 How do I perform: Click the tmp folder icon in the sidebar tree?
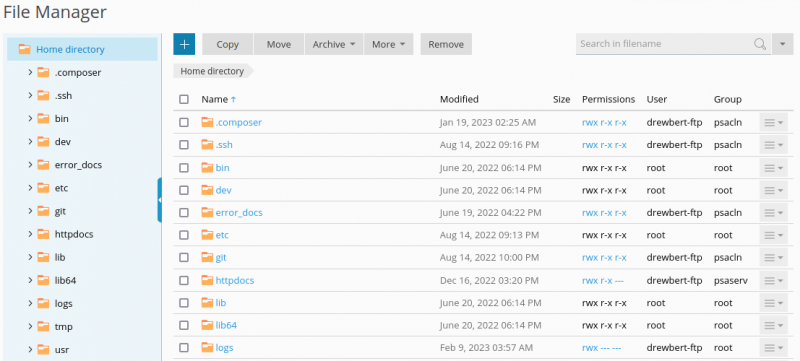click(43, 326)
